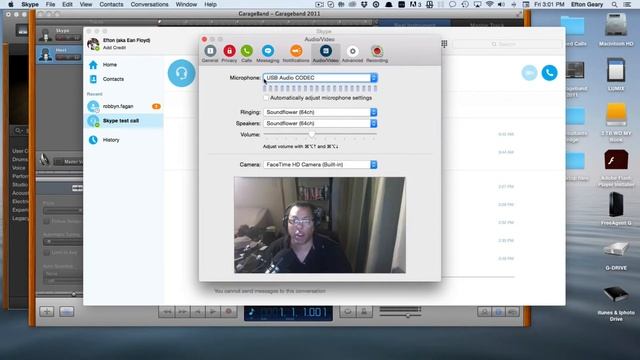Open the Speakers device dropdown
This screenshot has height=360, width=640.
click(320, 123)
